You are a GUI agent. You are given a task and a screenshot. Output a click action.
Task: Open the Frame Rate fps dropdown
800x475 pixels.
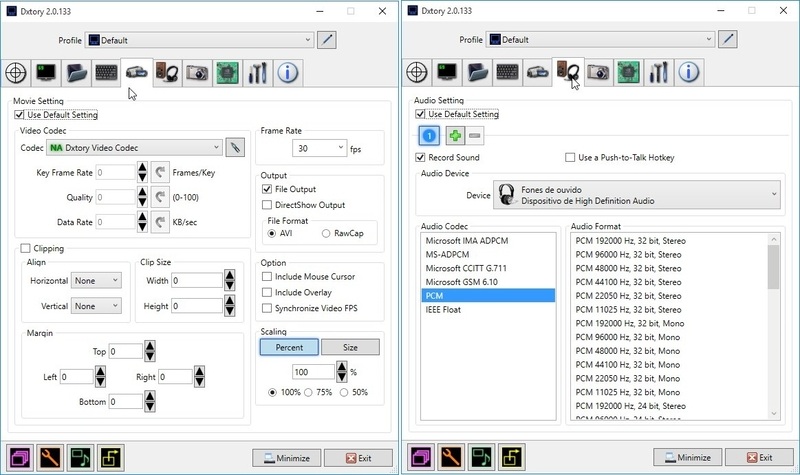coord(319,148)
